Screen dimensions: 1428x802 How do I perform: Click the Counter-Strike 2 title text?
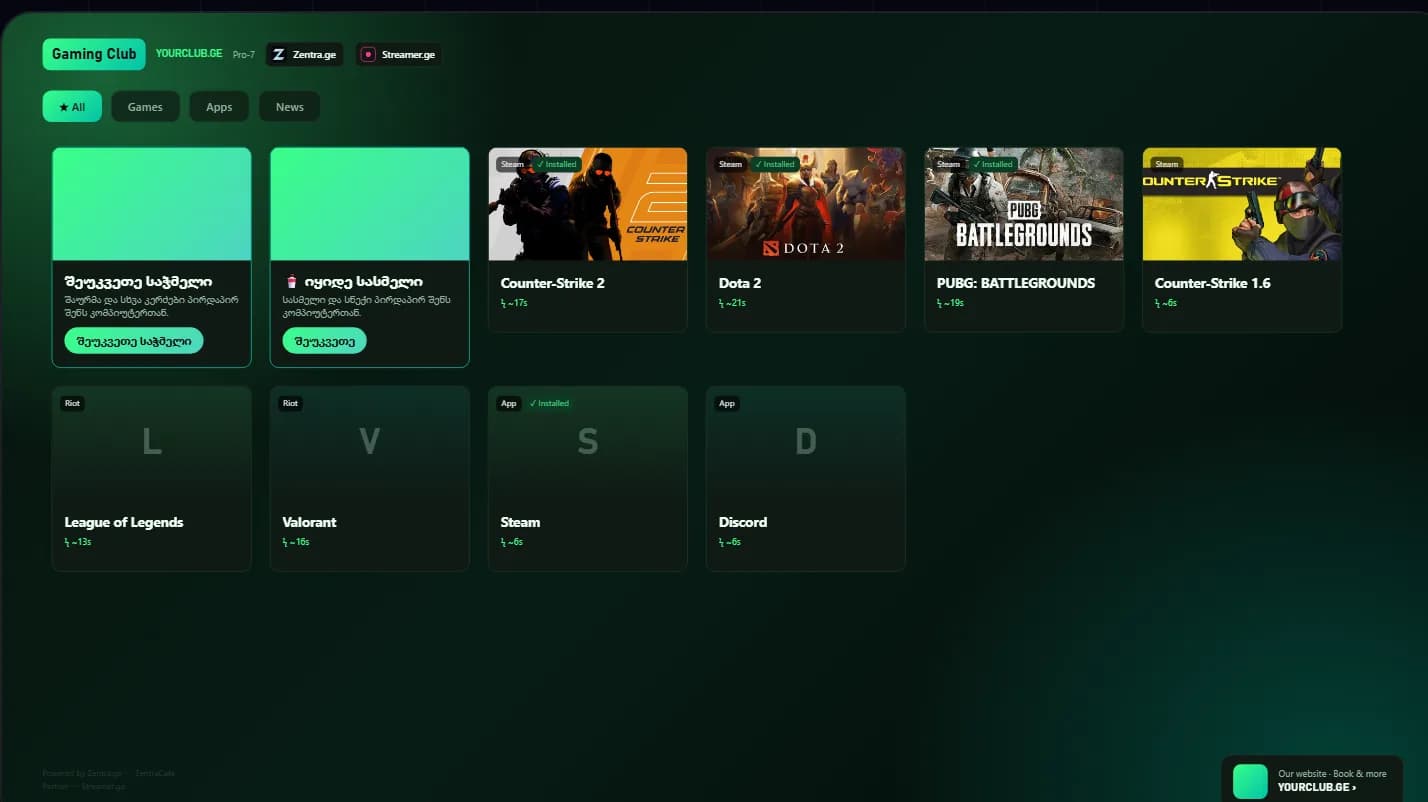point(552,283)
